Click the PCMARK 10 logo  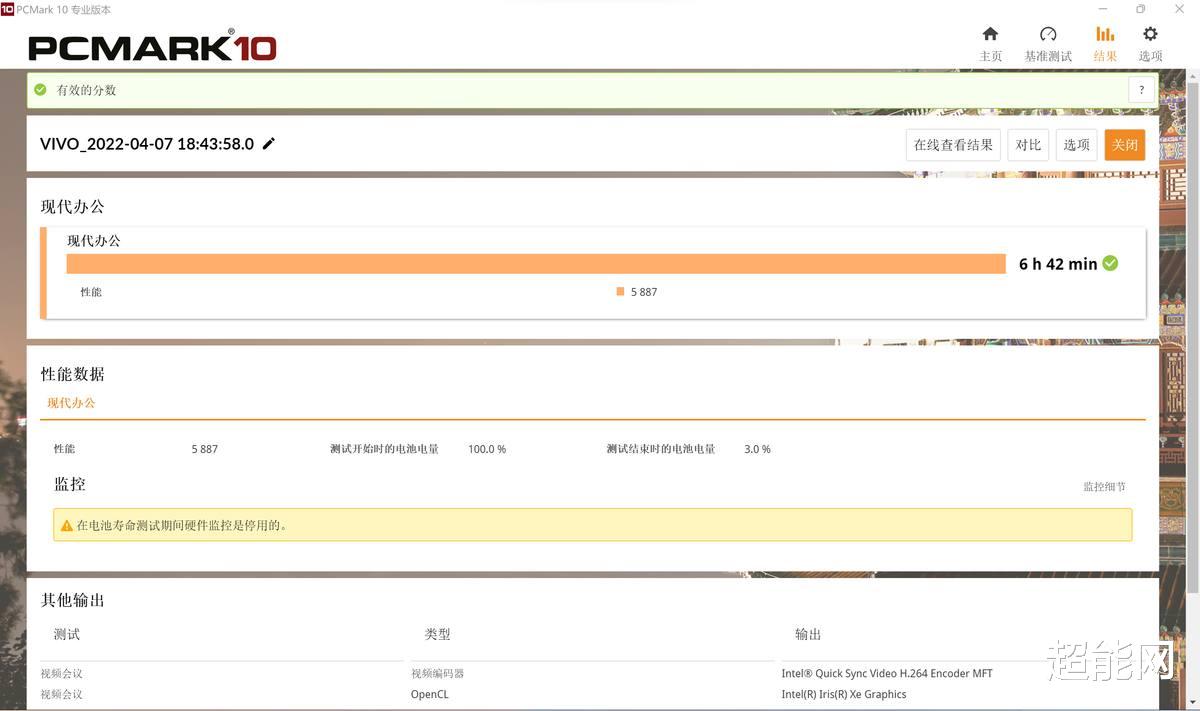151,45
